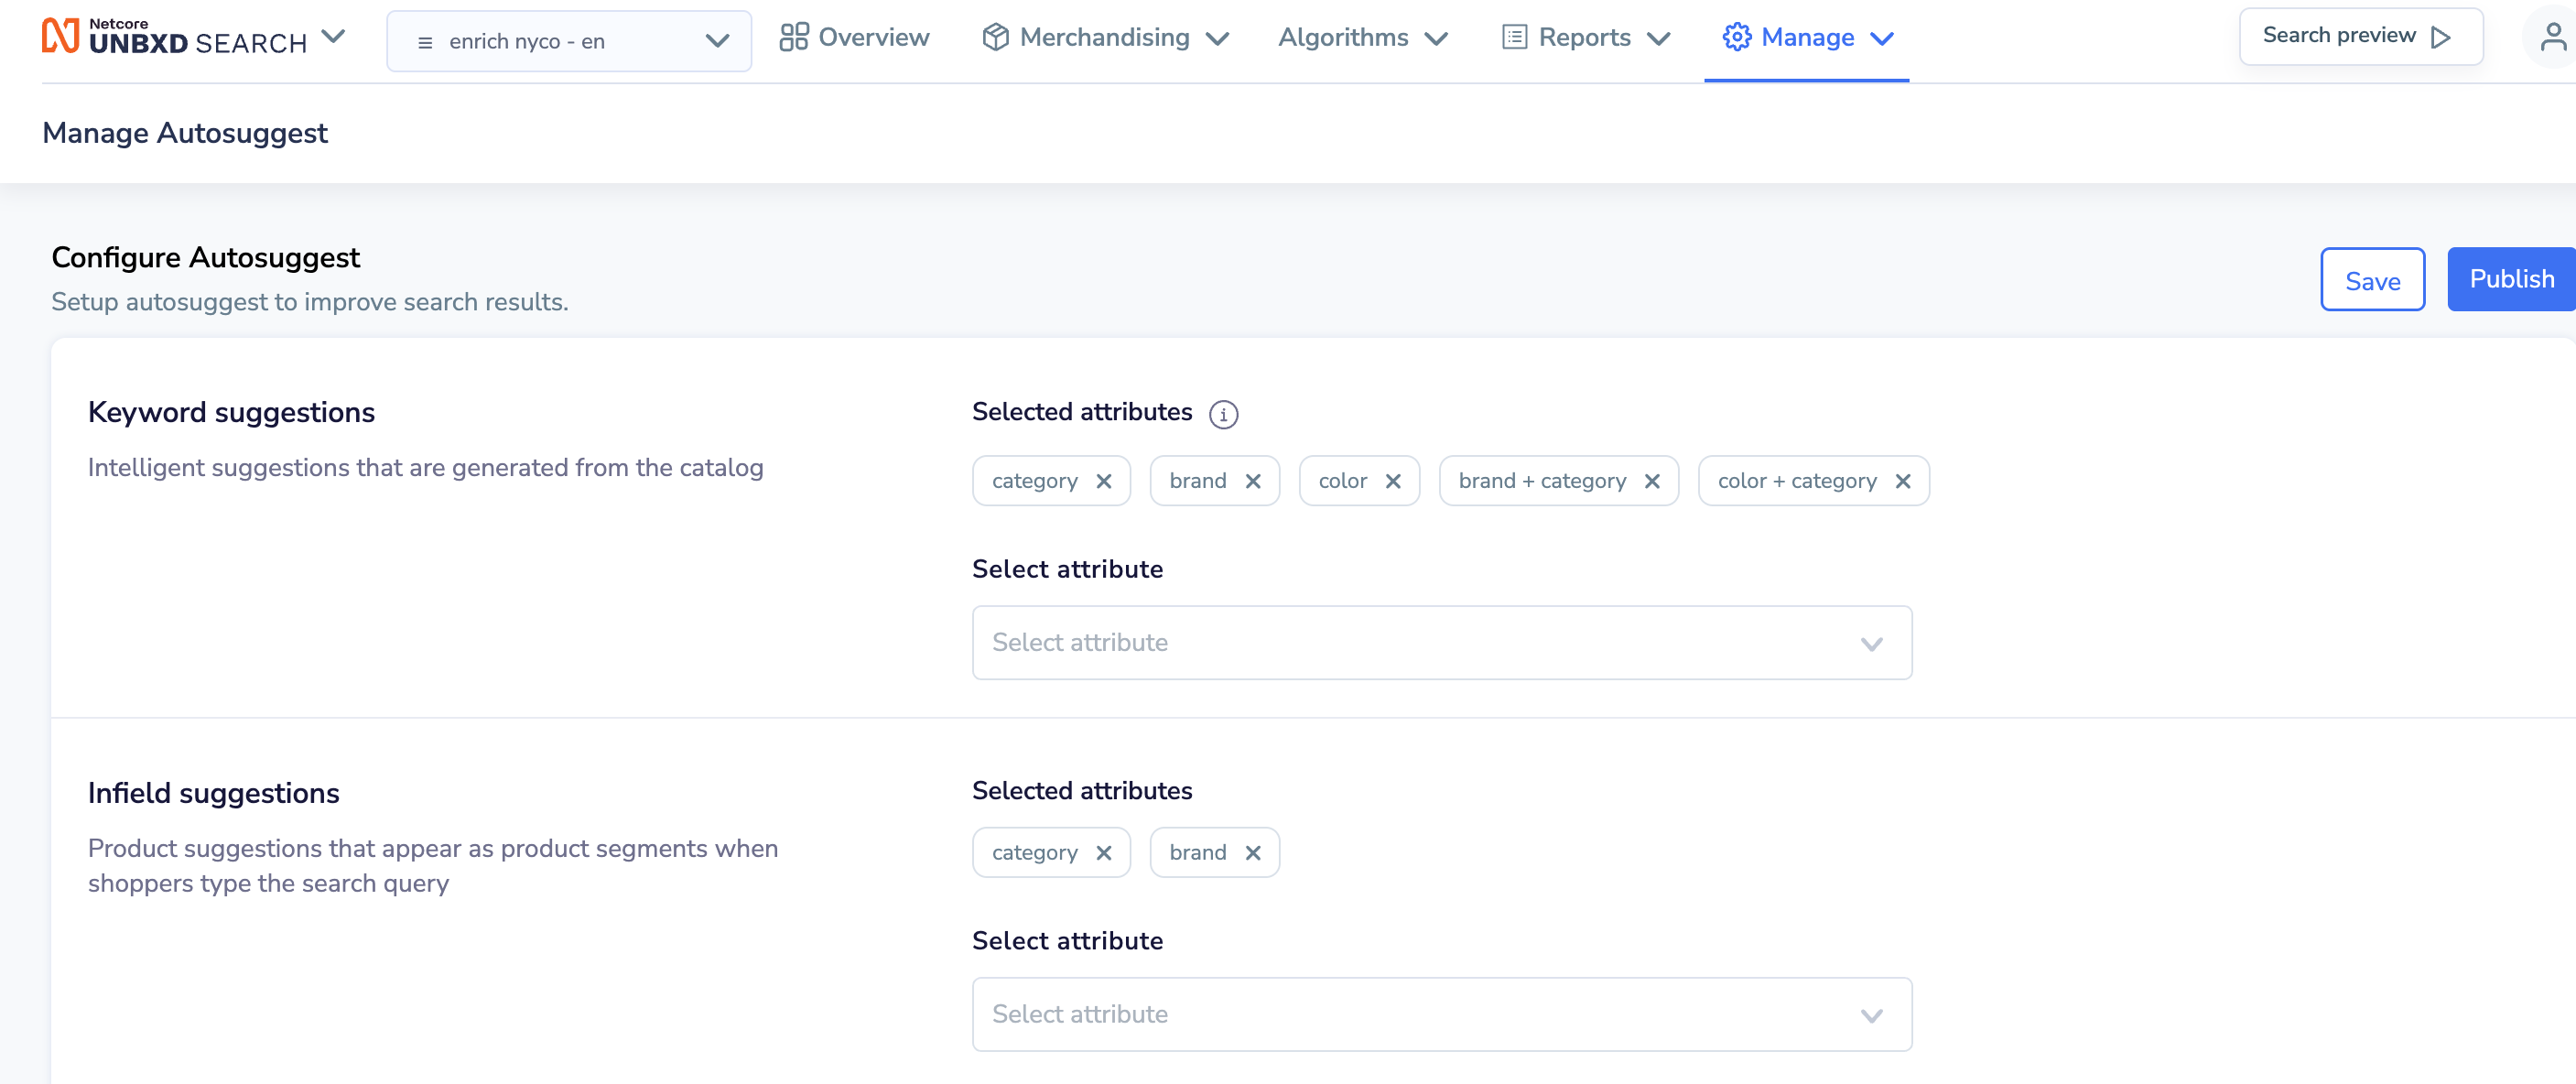Image resolution: width=2576 pixels, height=1084 pixels.
Task: Click the Netcore Unbxd logo icon
Action: coord(60,36)
